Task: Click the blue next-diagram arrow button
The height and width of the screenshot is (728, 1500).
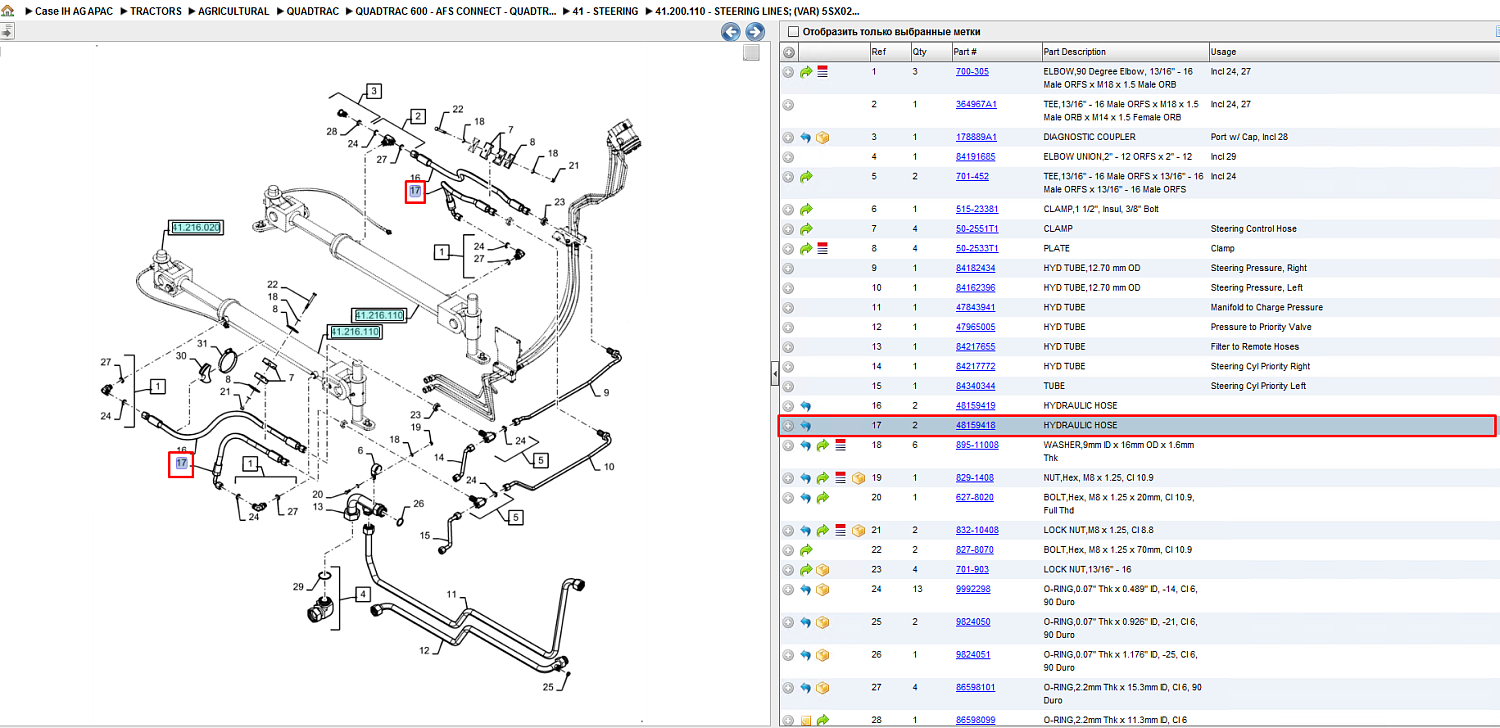Action: [755, 32]
